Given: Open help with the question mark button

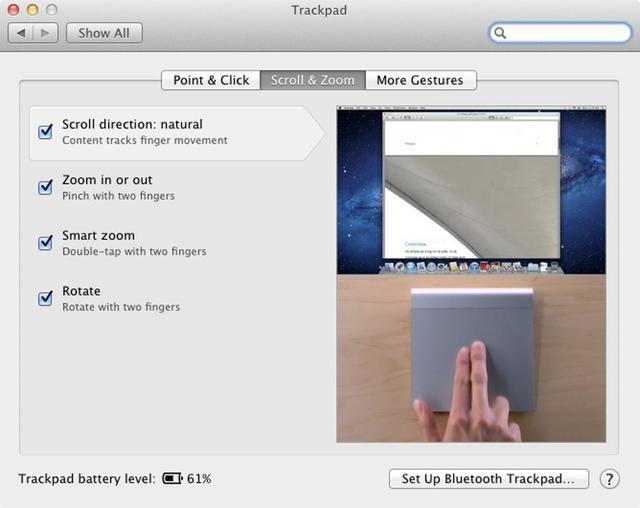Looking at the screenshot, I should [609, 479].
